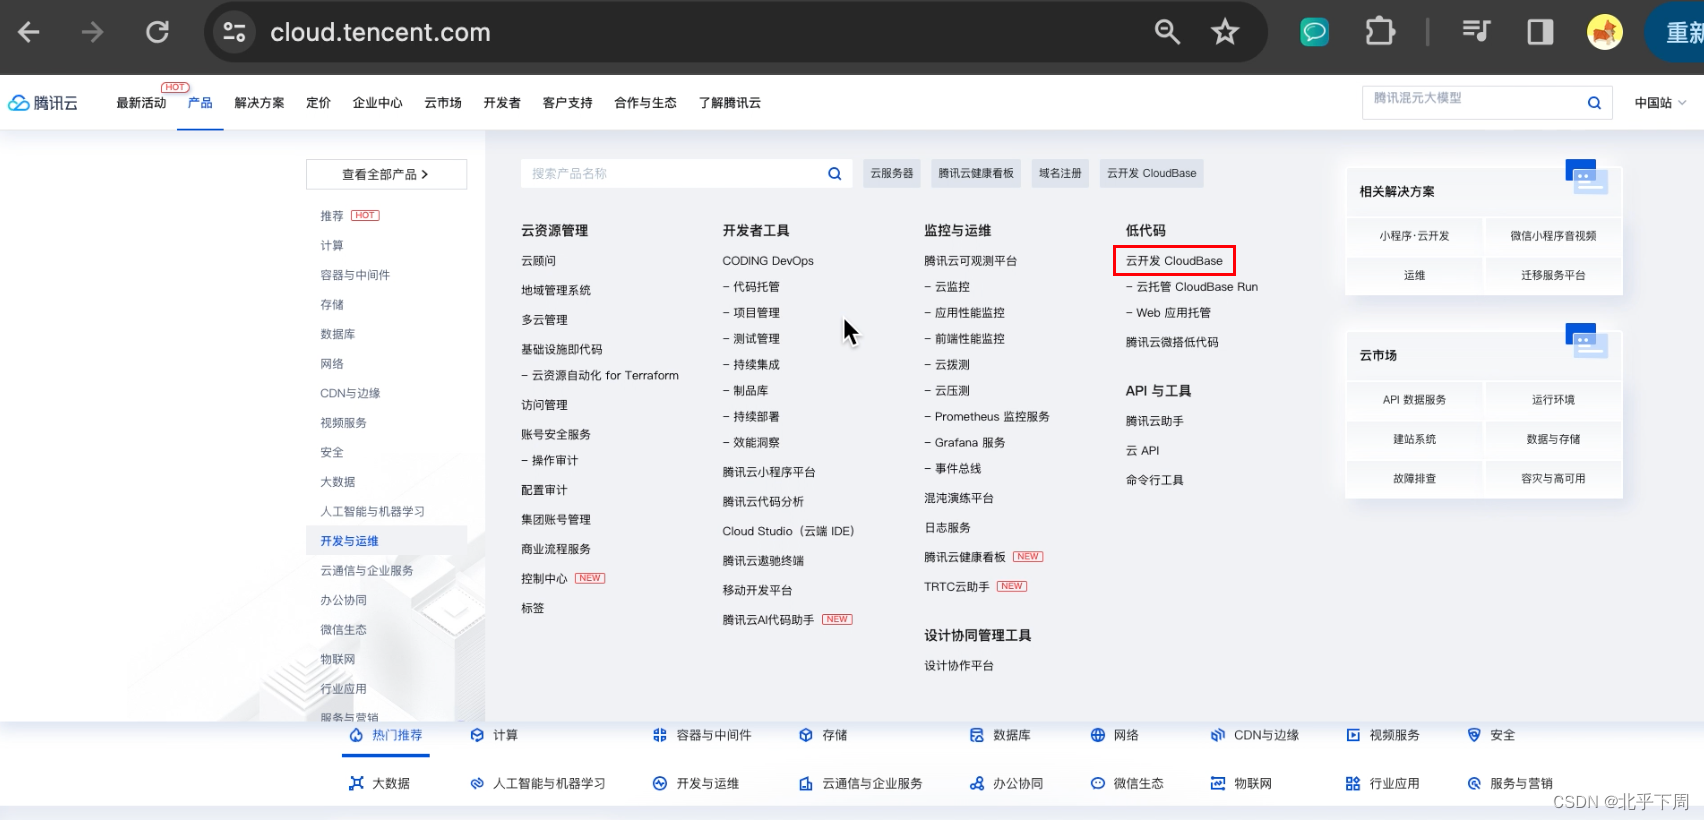Open 云开发 CloudBase product link
This screenshot has height=820, width=1704.
click(x=1174, y=261)
